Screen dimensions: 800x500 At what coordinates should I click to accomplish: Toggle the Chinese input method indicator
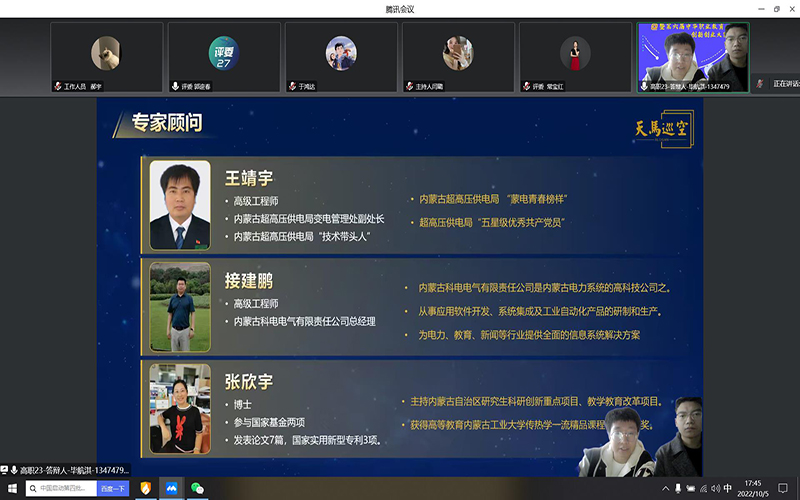tap(727, 488)
